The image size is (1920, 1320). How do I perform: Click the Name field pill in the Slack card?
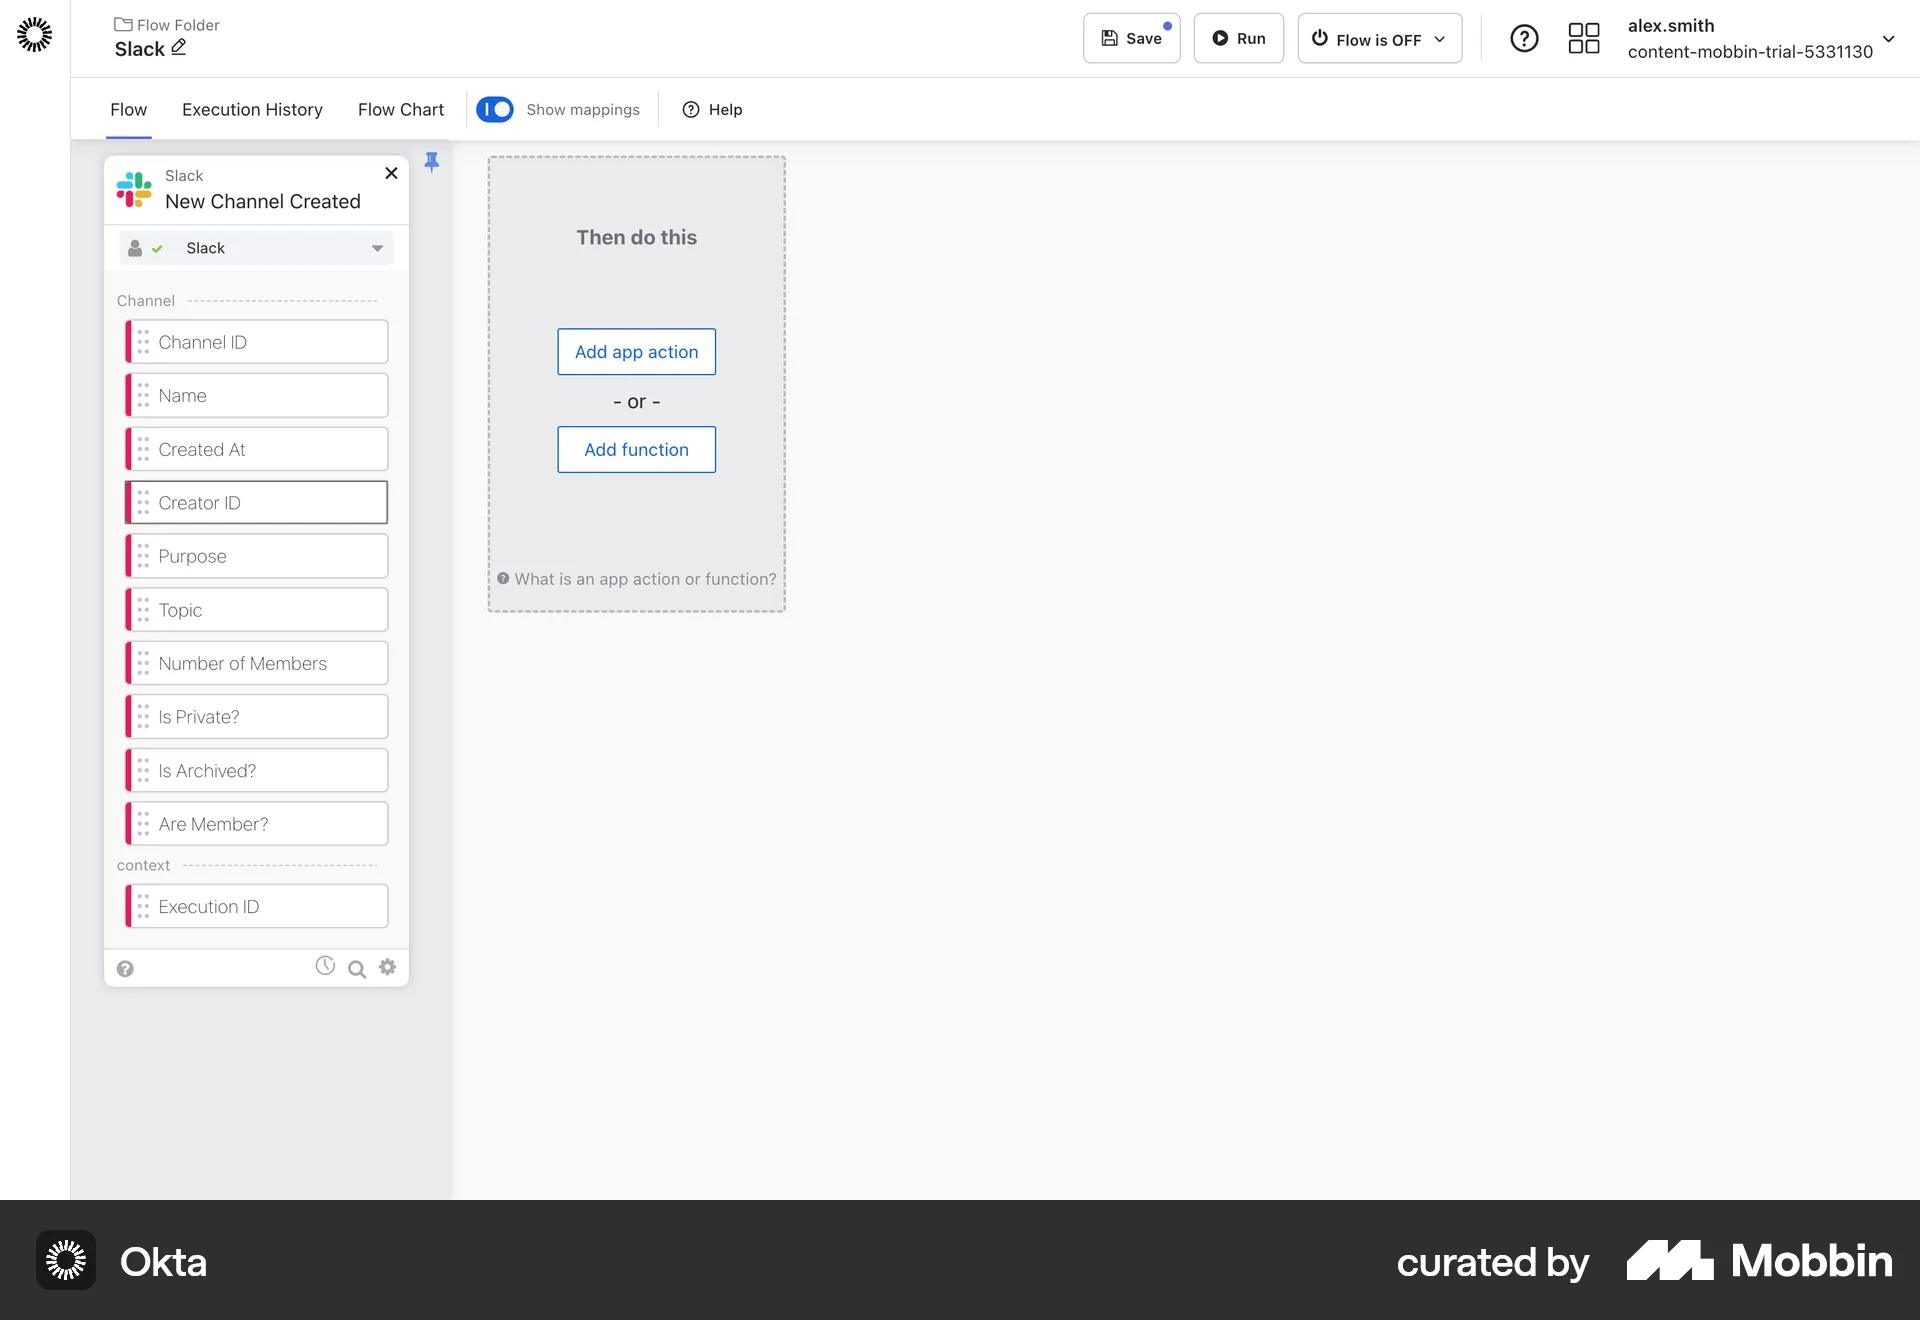coord(256,395)
